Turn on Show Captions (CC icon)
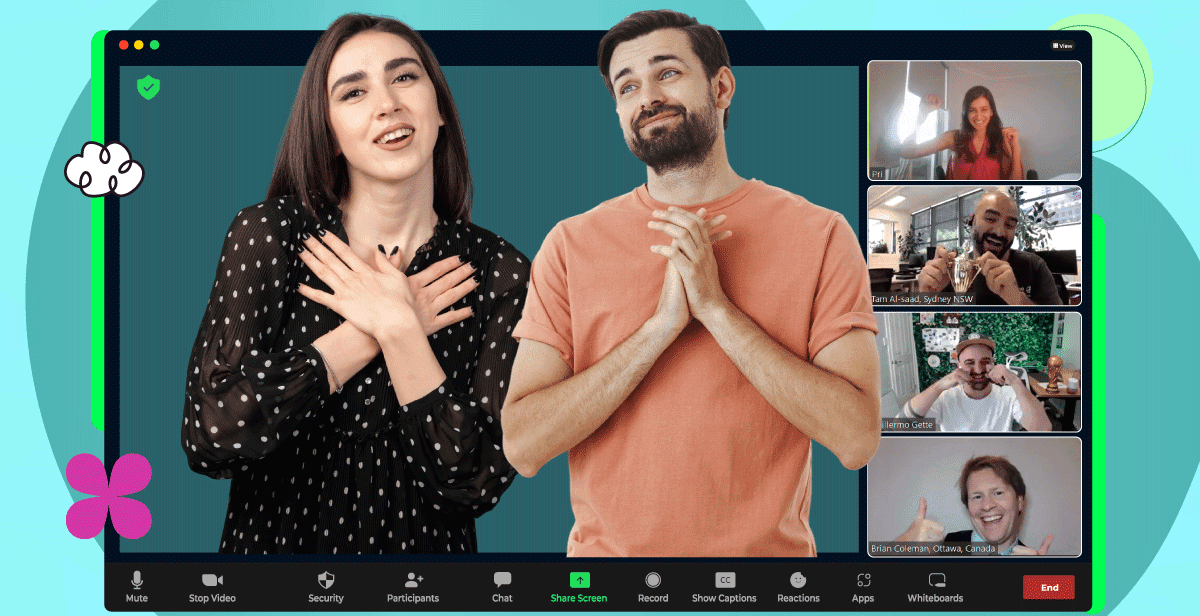Screen dimensions: 1200x616 point(724,587)
